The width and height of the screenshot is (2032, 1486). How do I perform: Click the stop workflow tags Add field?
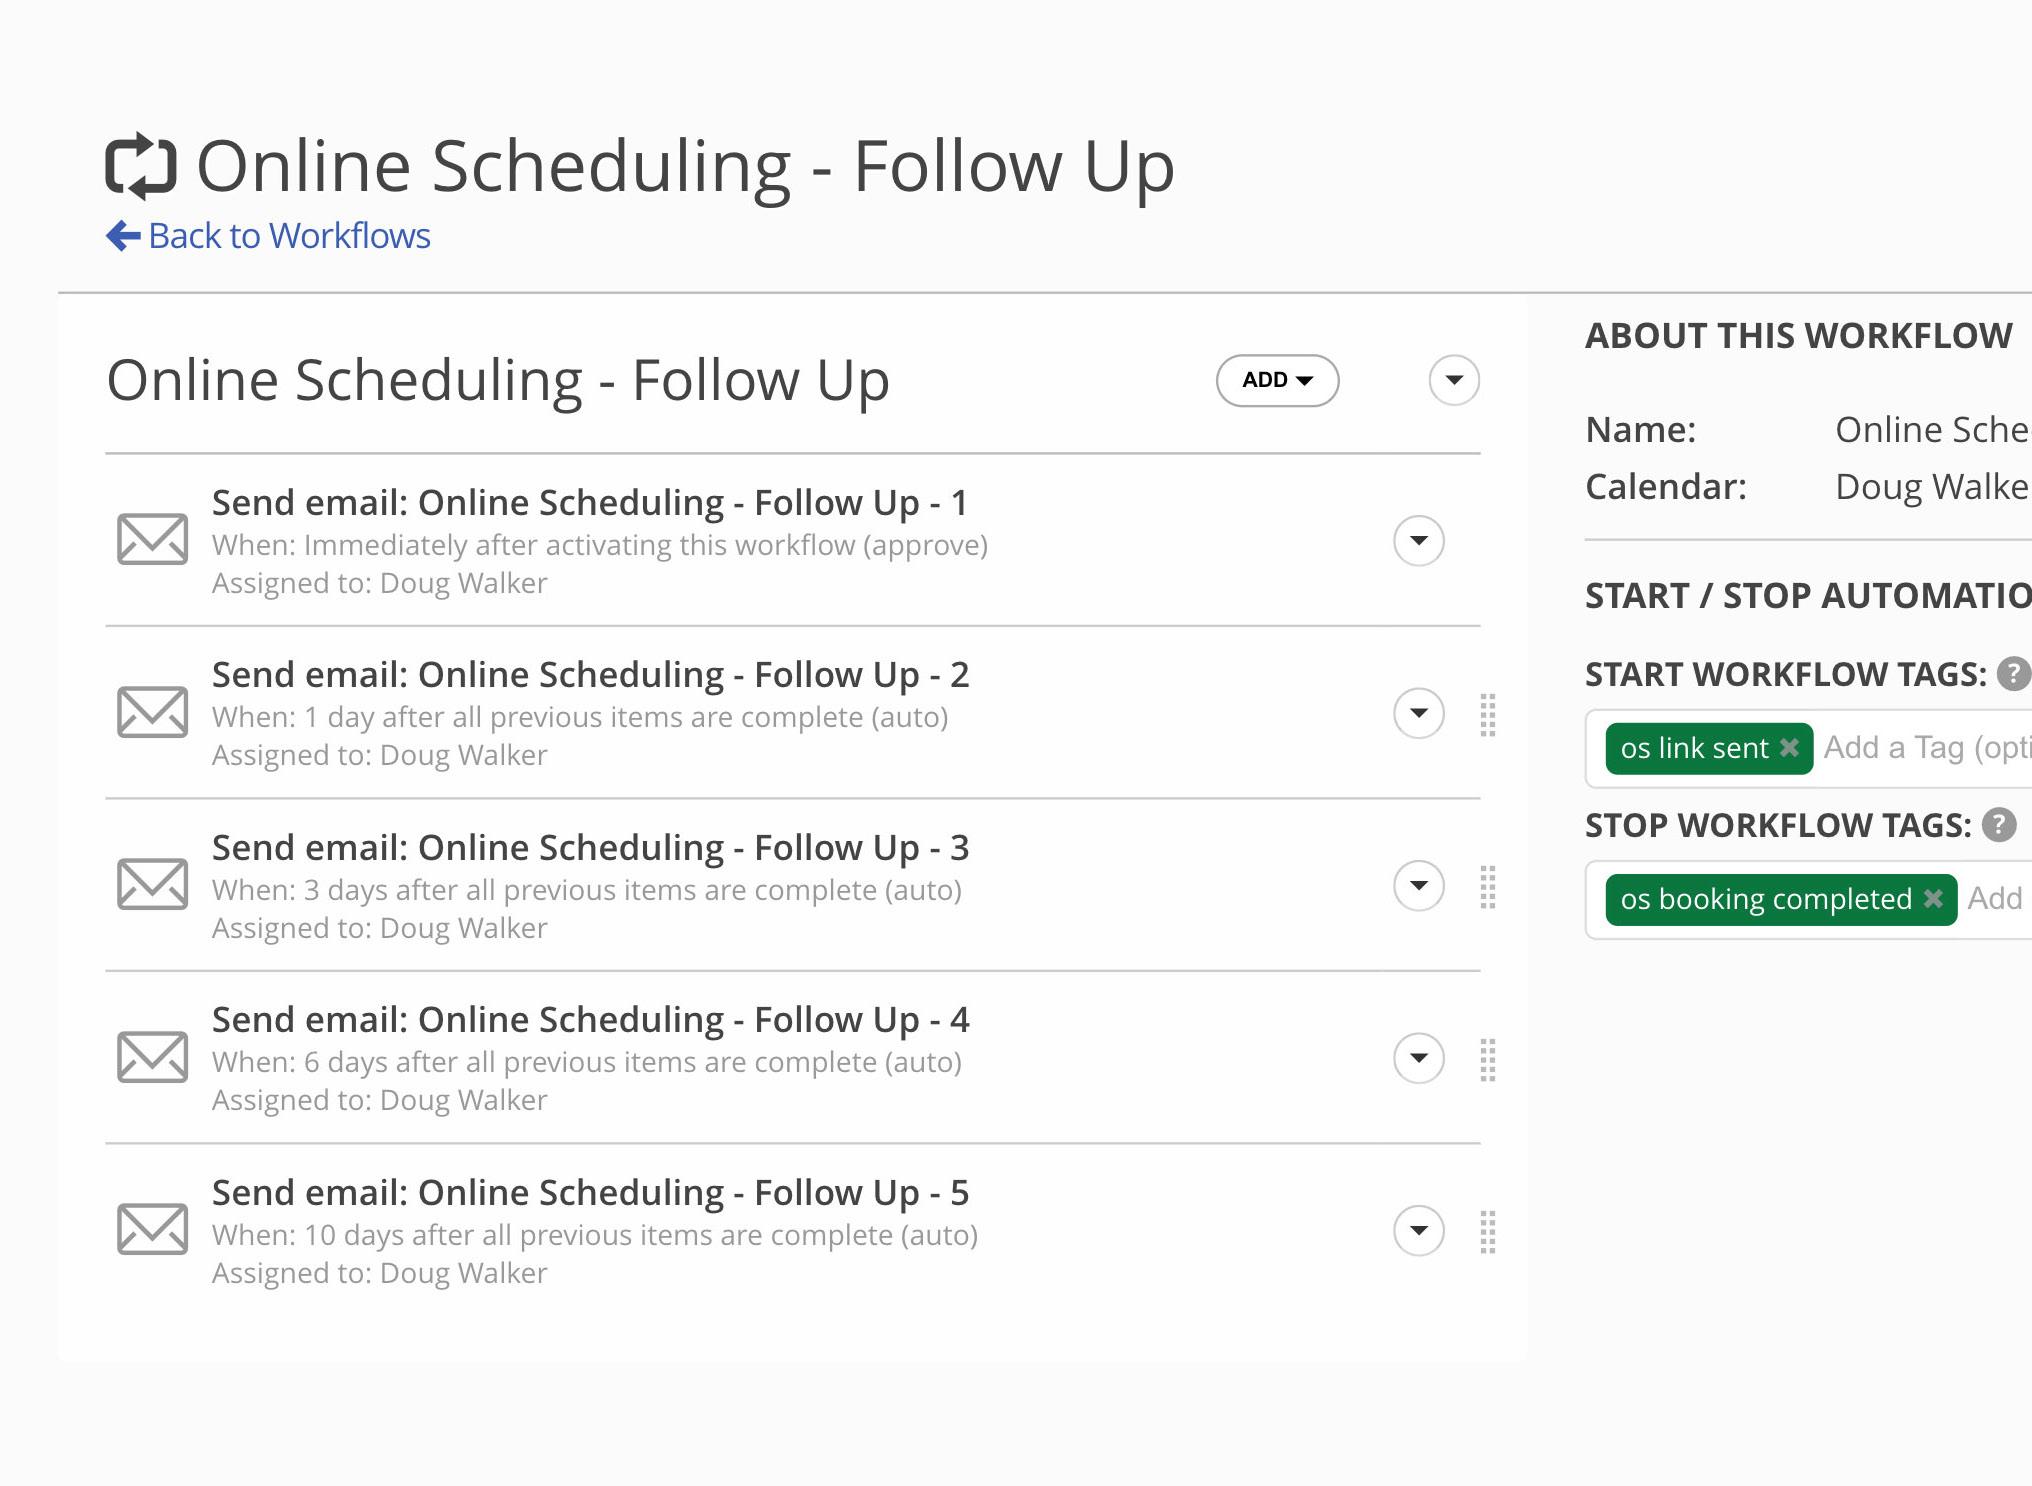[x=1996, y=899]
